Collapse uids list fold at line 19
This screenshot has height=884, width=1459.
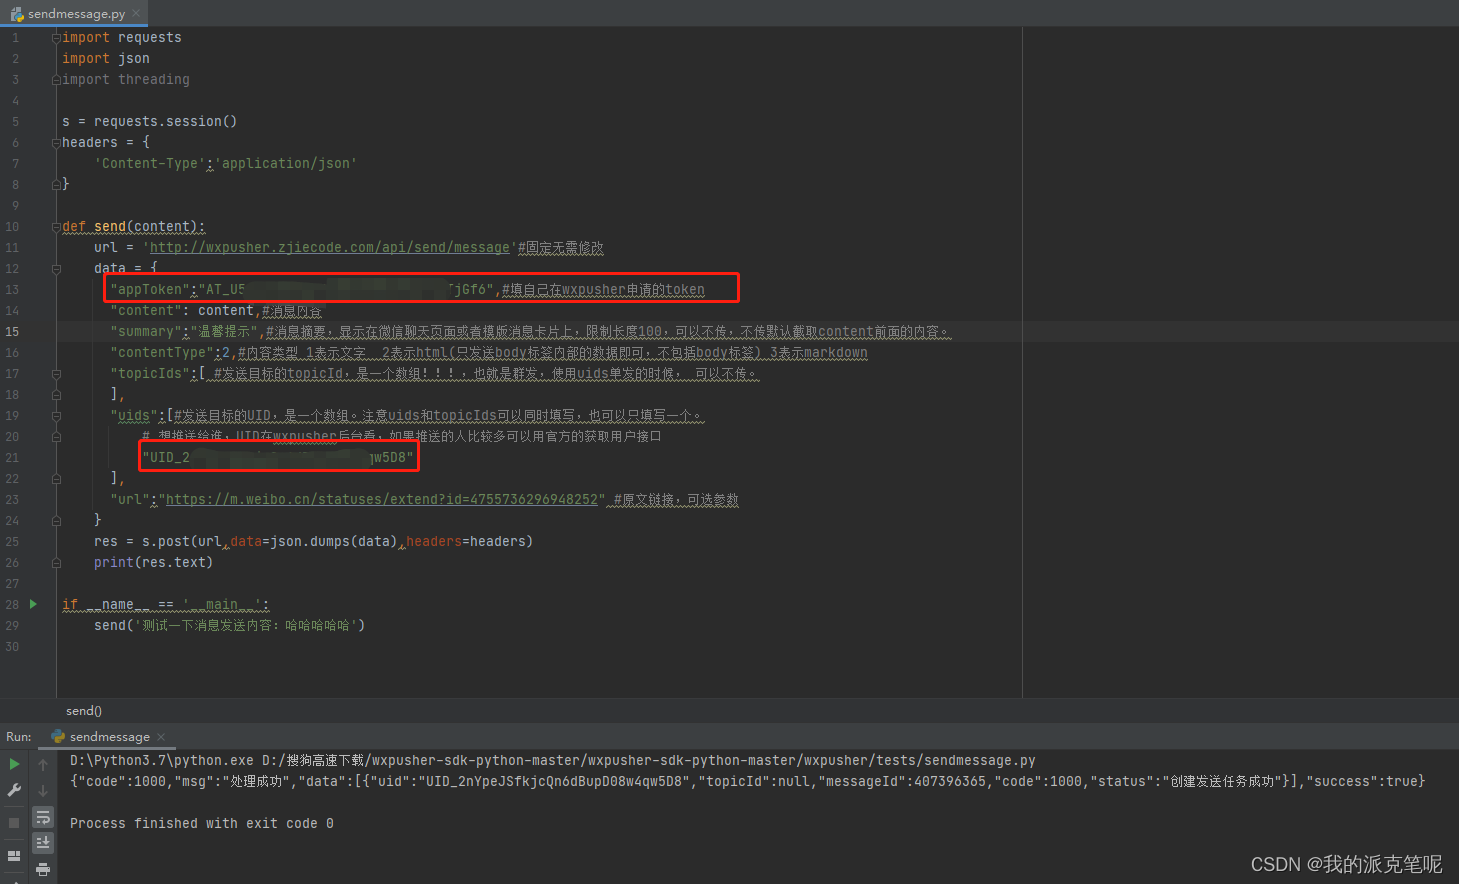(56, 416)
